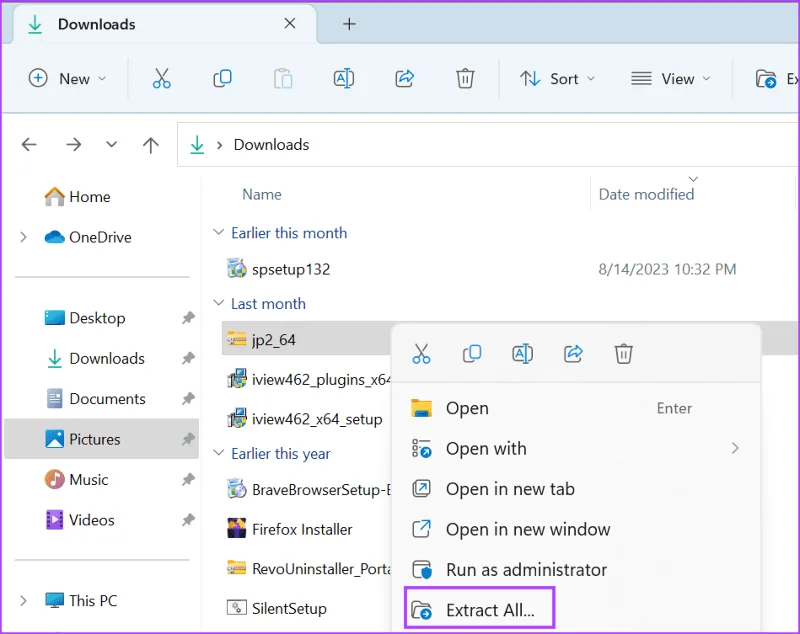Click the Delete icon in the context menu

[623, 353]
